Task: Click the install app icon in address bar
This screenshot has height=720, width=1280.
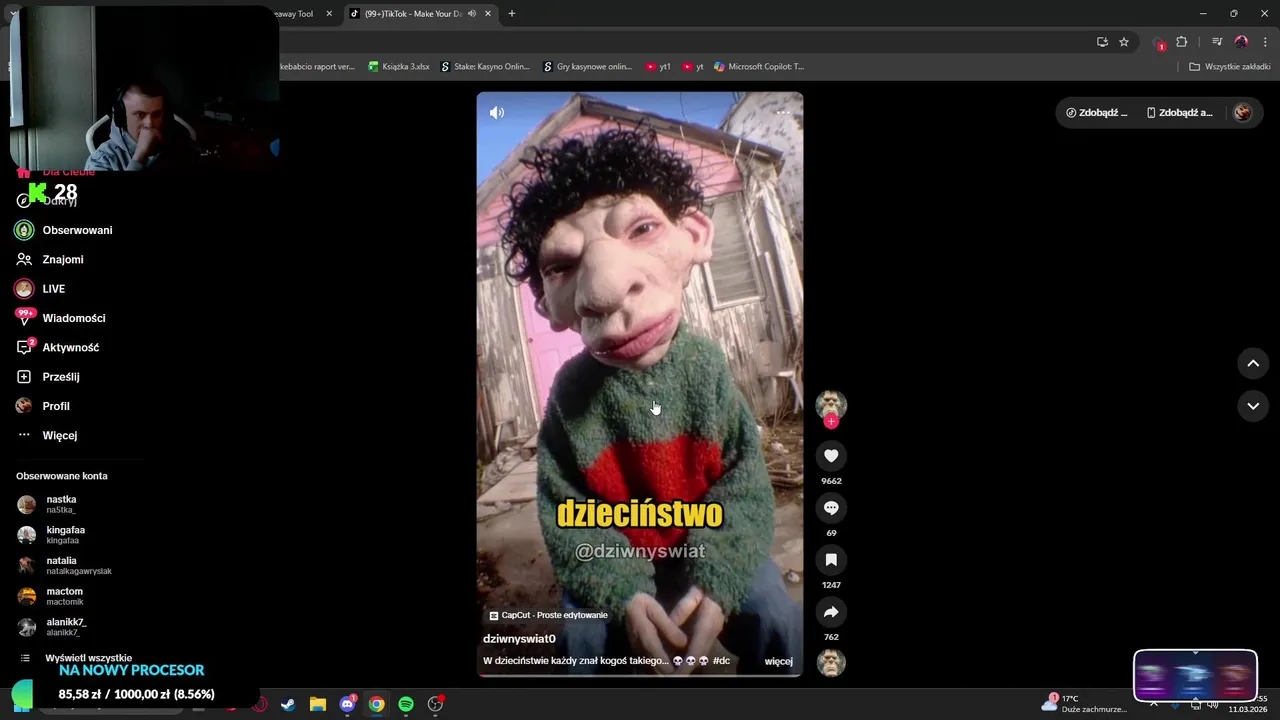Action: tap(1102, 42)
